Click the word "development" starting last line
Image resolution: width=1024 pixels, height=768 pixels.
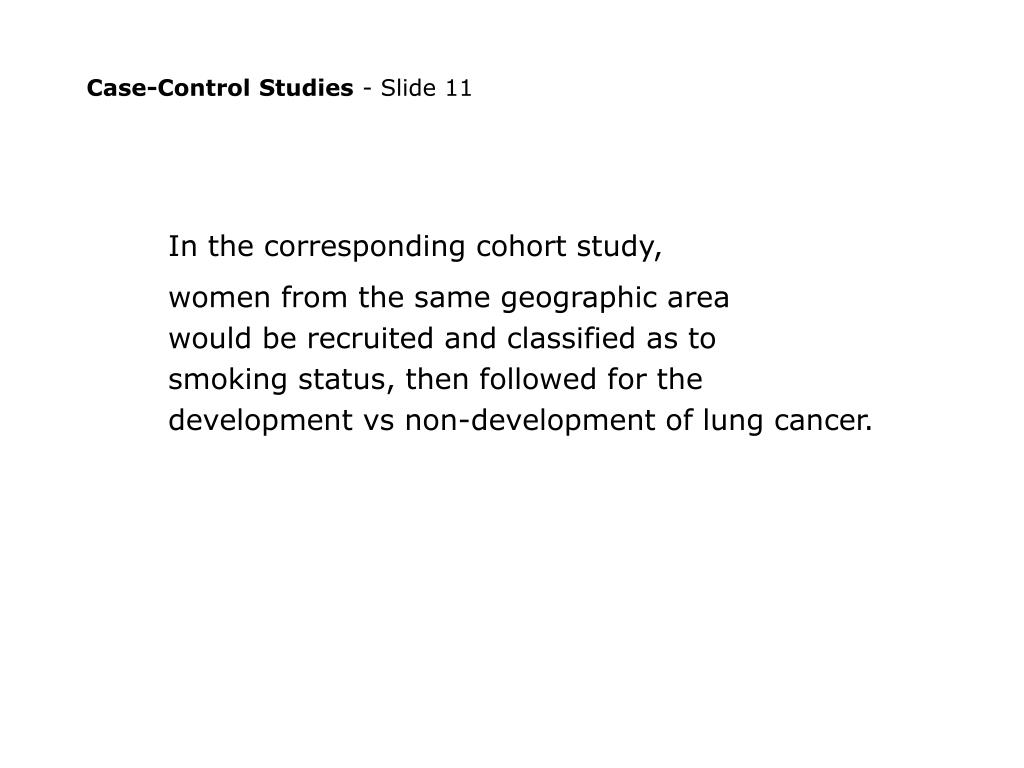coord(261,421)
